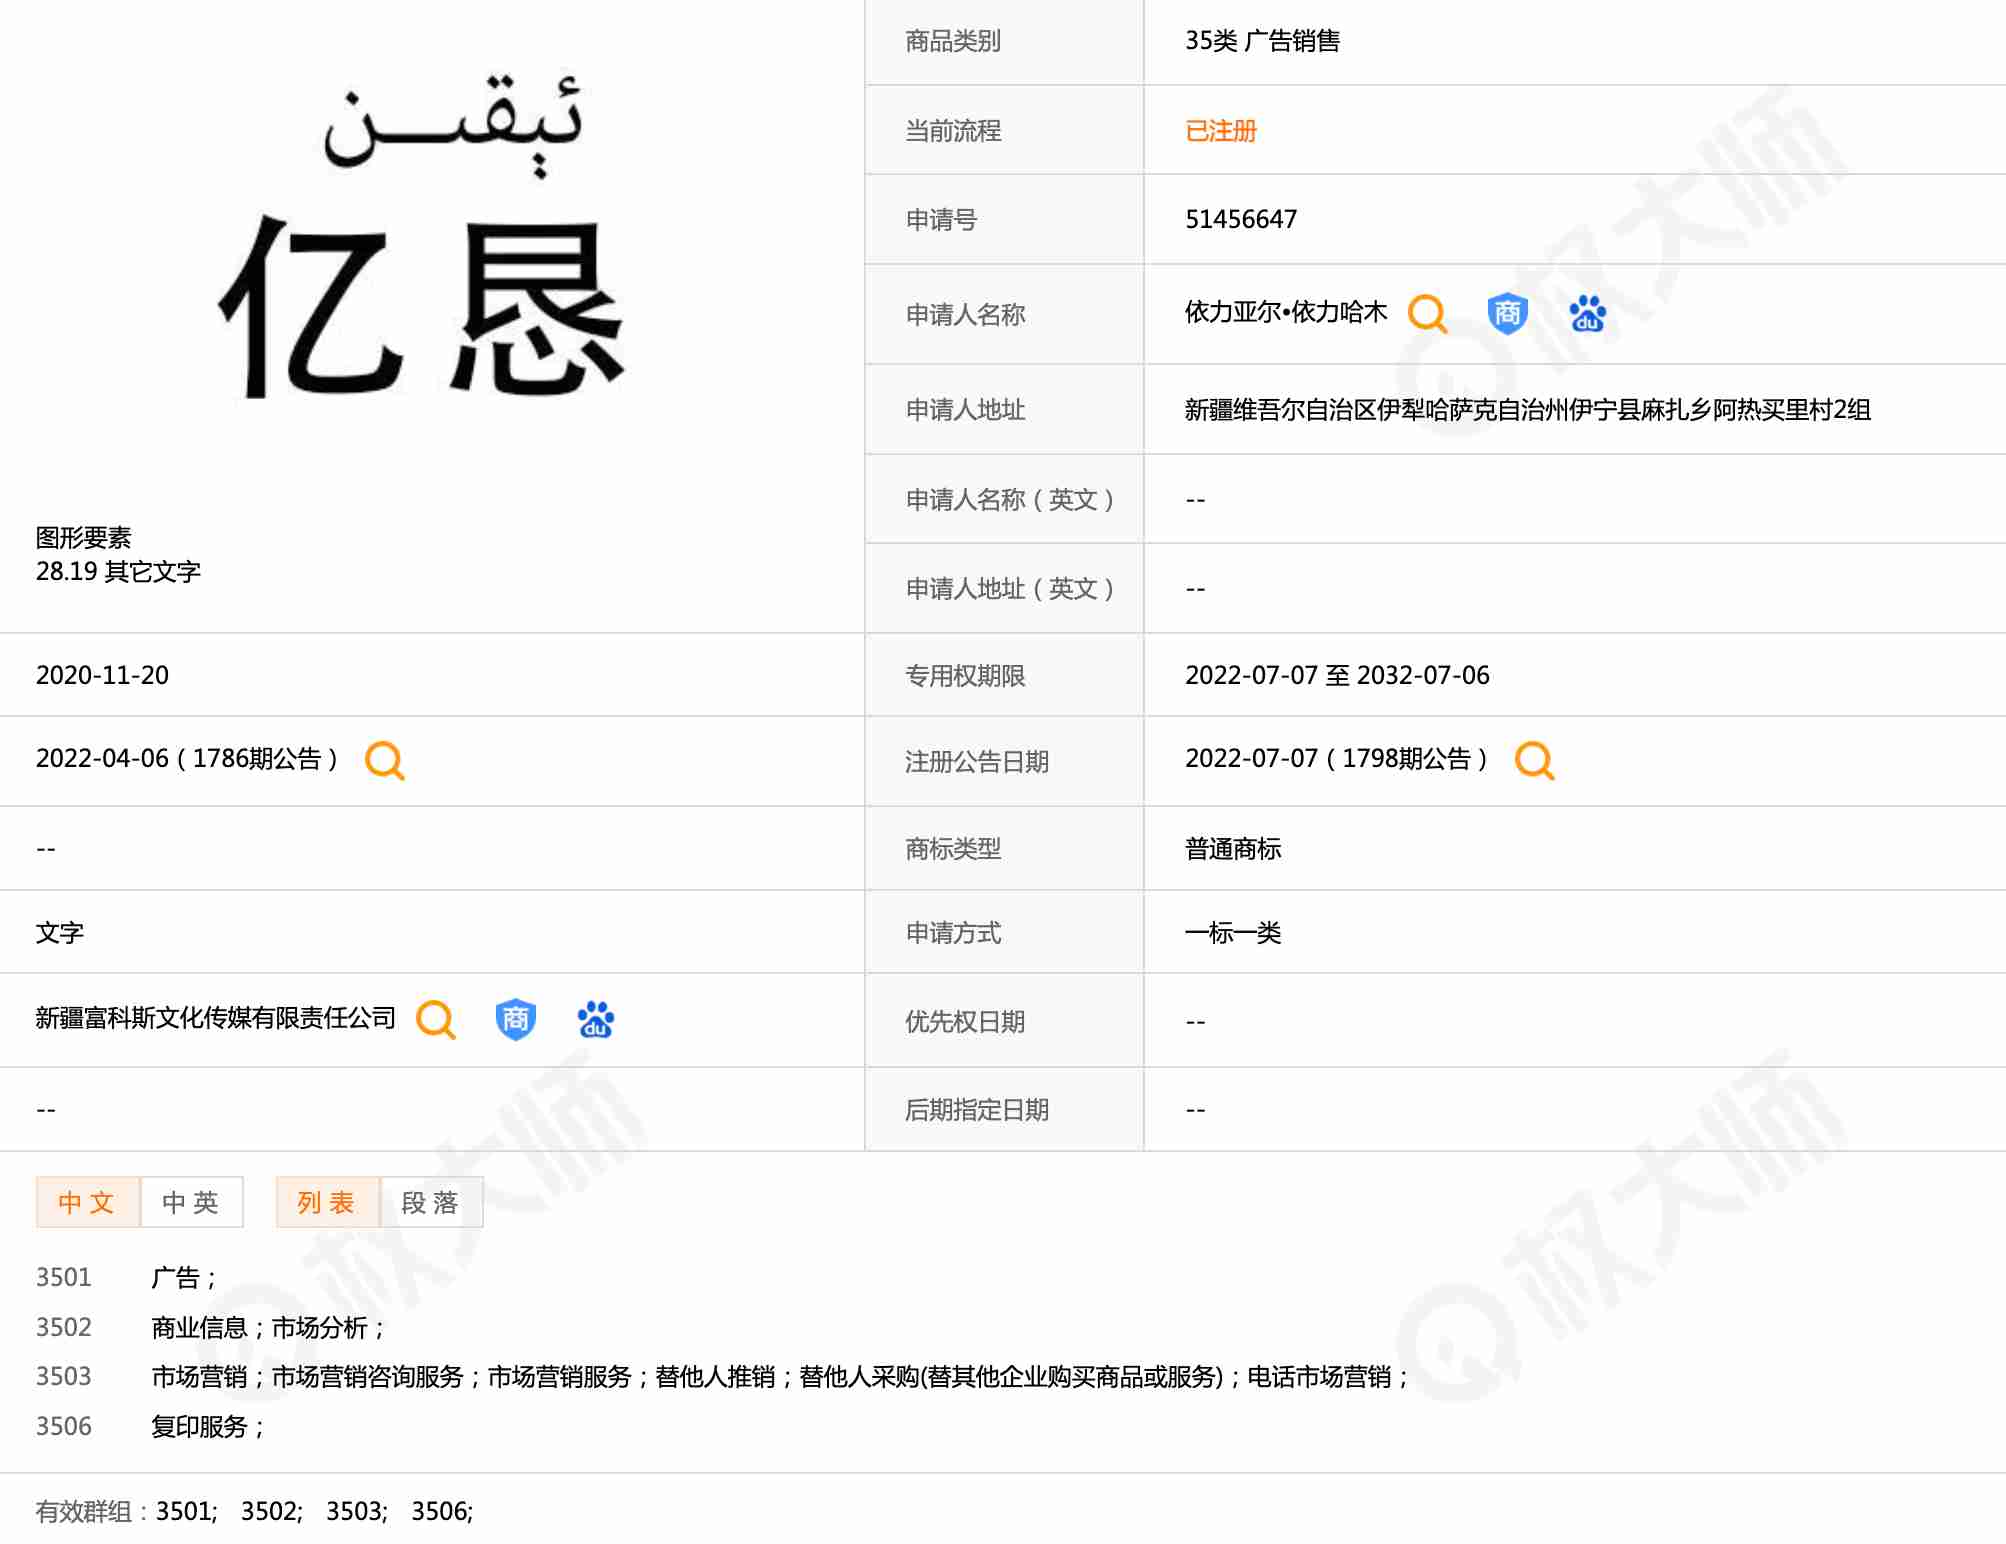Click the search icon beside 新疆富科斯文化传媒有限责任公司
This screenshot has width=2006, height=1544.
(x=436, y=1020)
